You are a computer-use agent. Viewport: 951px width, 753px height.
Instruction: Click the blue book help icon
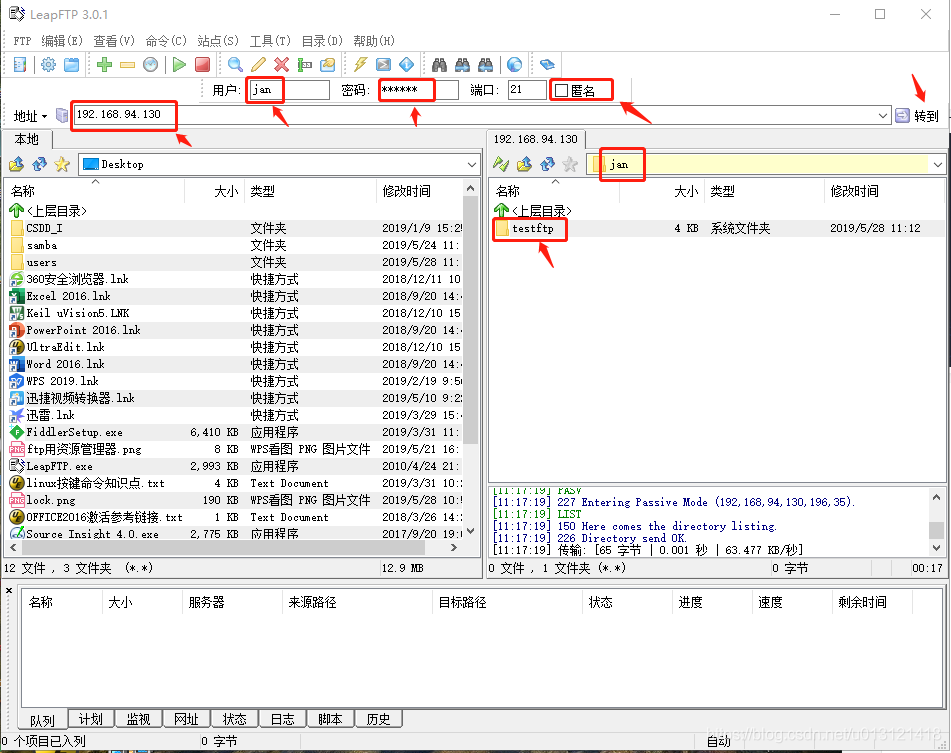tap(547, 64)
